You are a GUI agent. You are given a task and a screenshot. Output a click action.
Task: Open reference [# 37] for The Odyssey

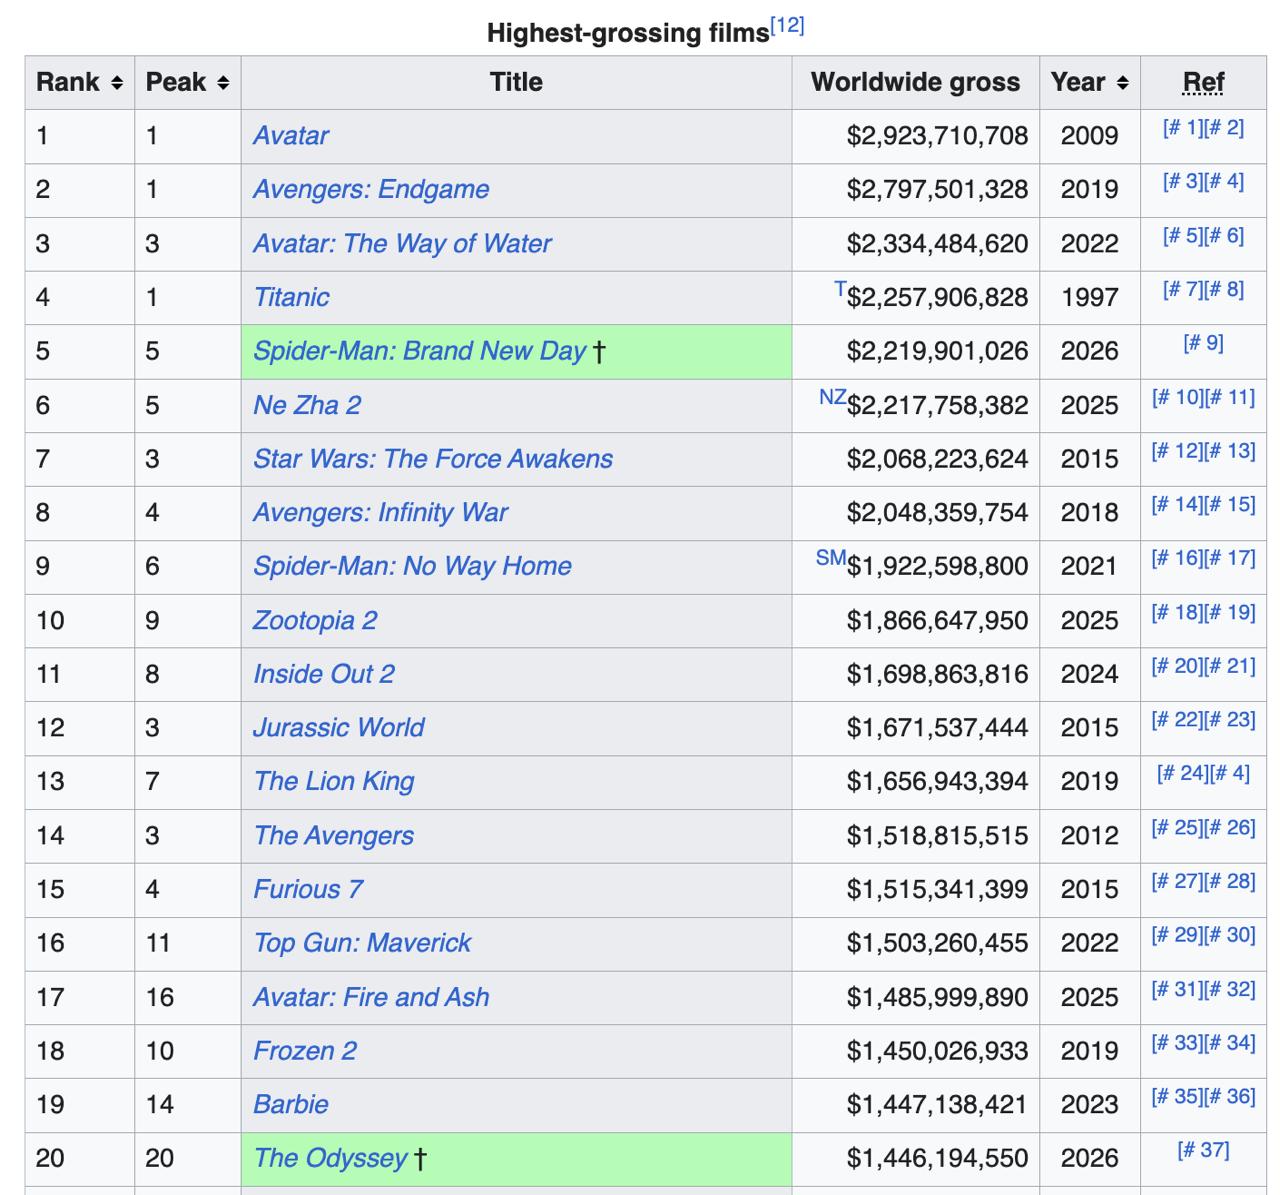click(x=1203, y=1151)
